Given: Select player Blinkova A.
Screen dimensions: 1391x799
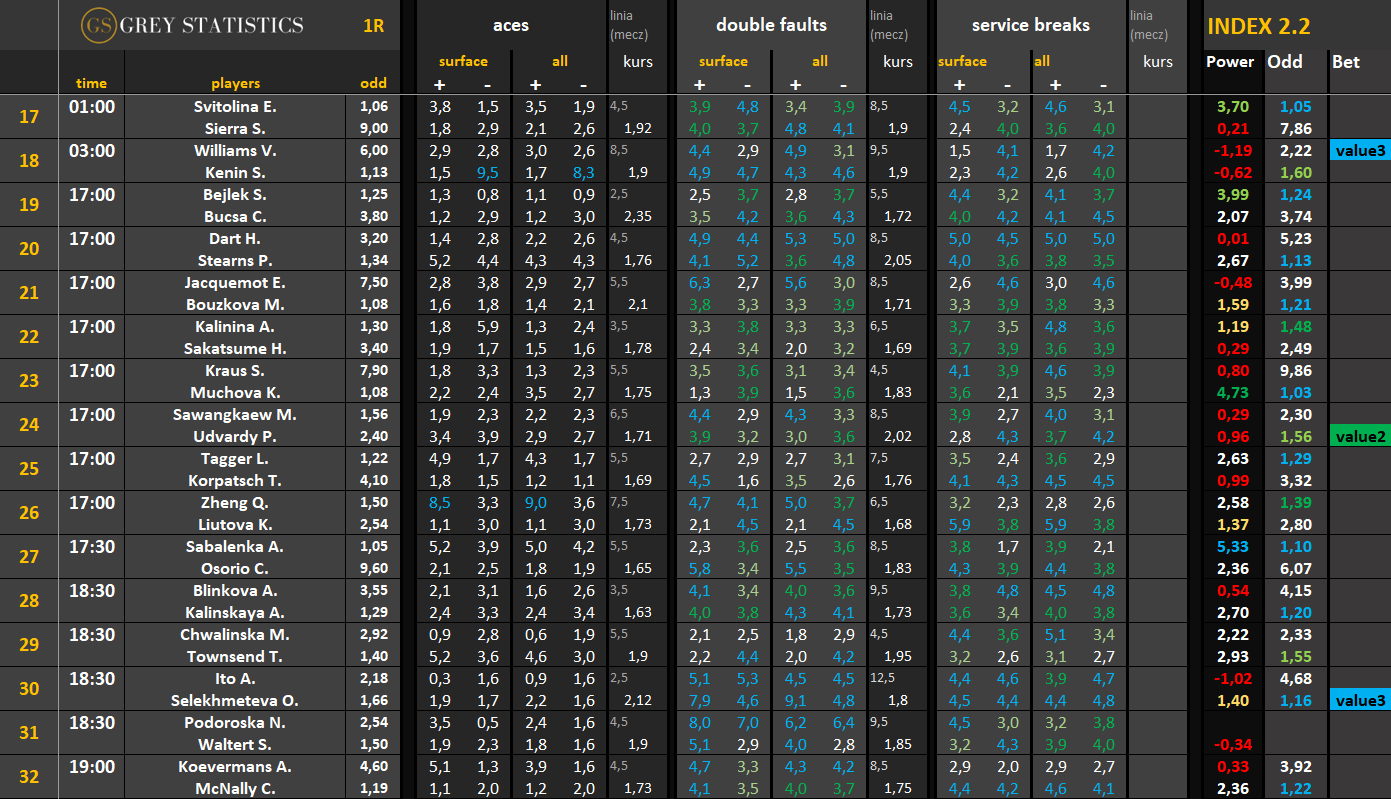Looking at the screenshot, I should (235, 590).
